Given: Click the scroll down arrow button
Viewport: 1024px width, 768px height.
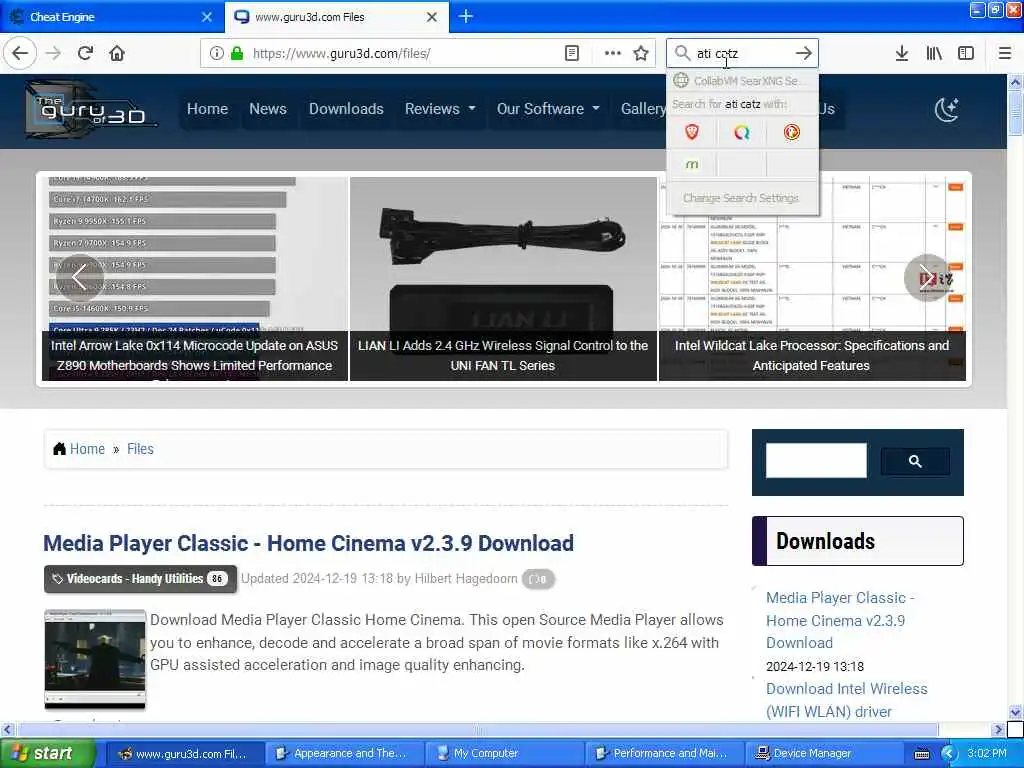Looking at the screenshot, I should [1015, 712].
